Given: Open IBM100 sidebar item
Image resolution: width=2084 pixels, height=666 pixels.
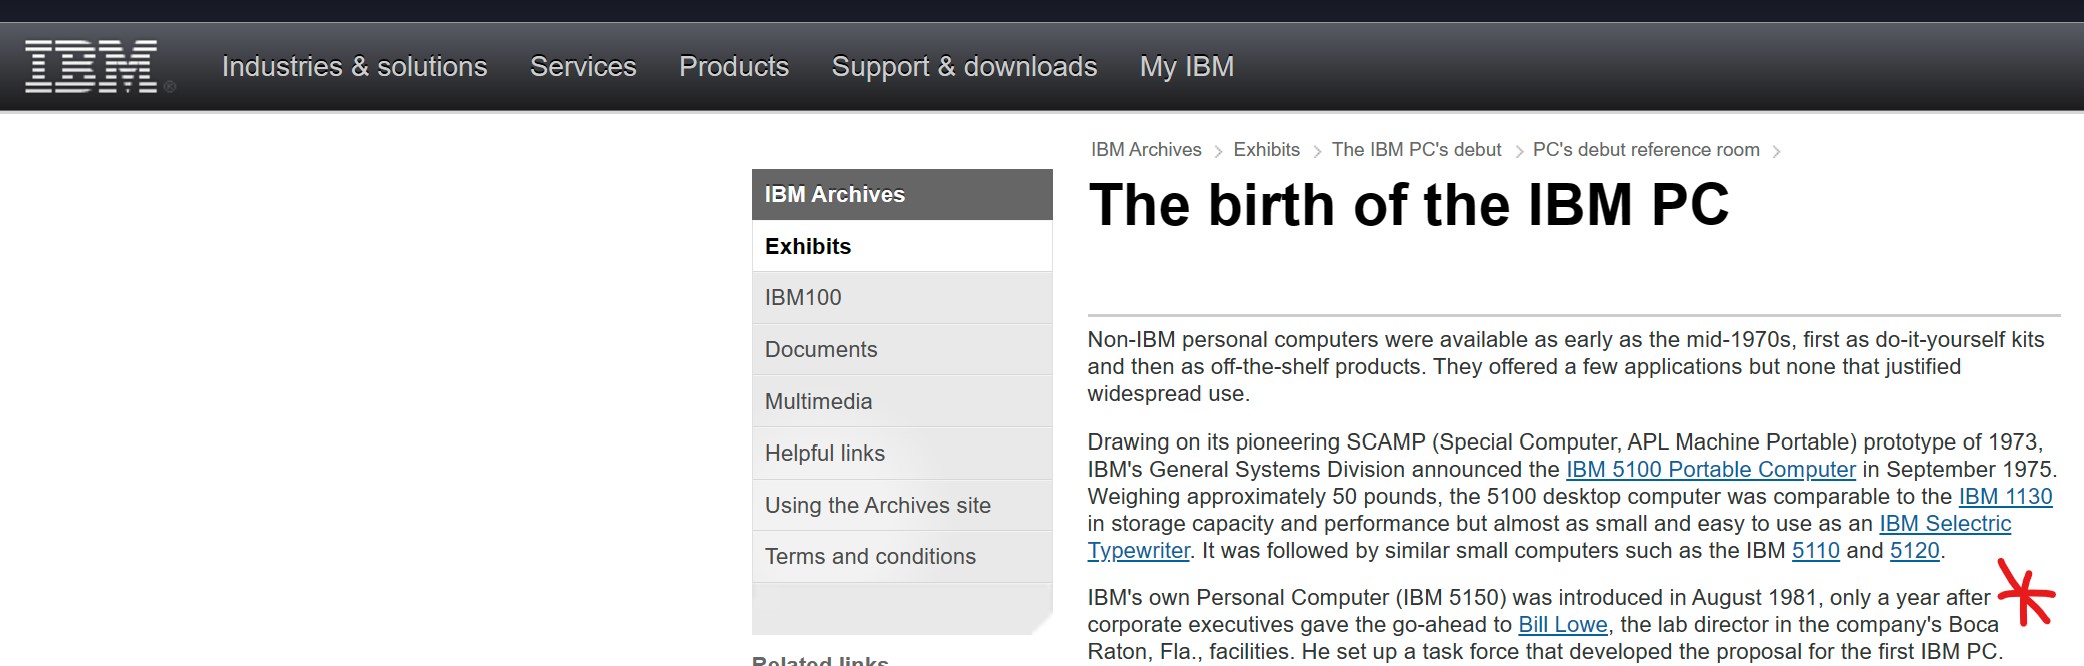Looking at the screenshot, I should pos(803,298).
